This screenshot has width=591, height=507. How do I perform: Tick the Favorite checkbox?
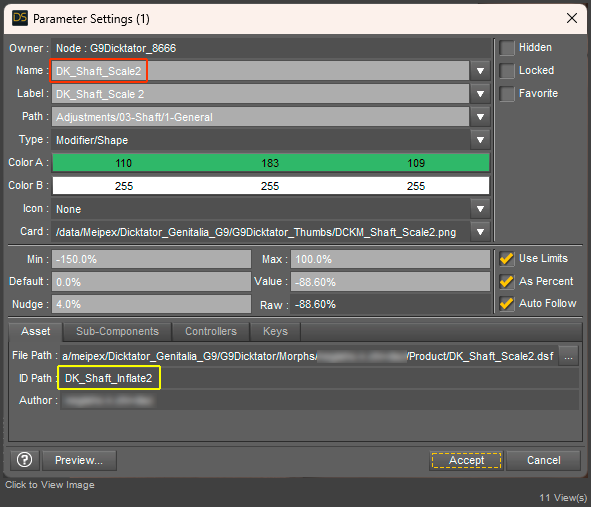pyautogui.click(x=507, y=94)
